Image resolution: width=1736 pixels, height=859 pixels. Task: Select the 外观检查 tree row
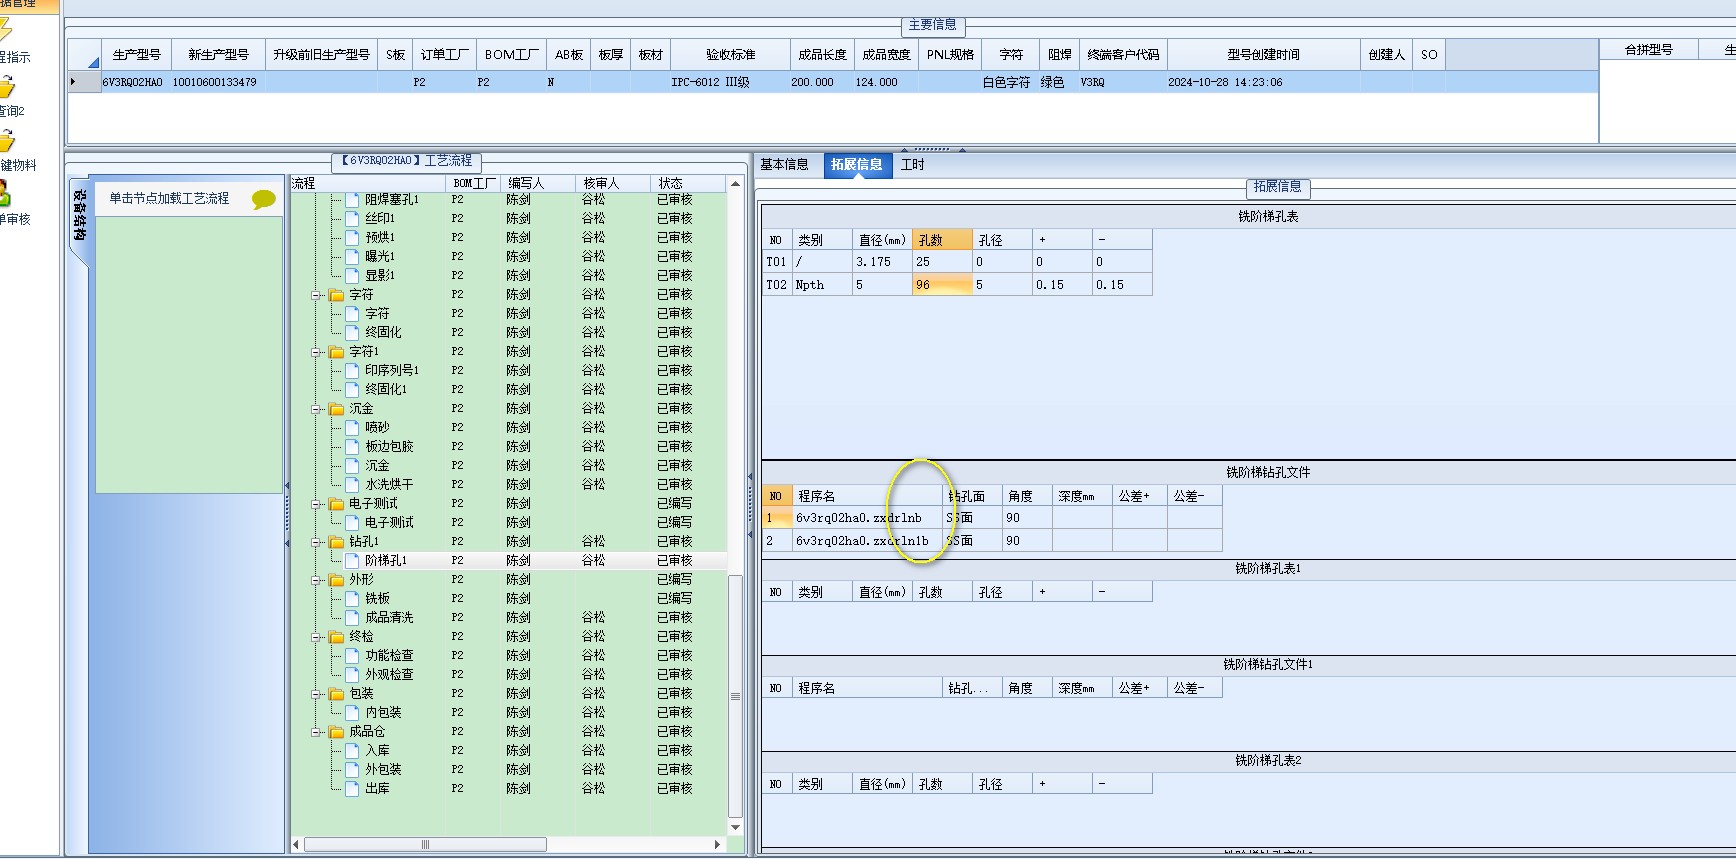tap(510, 675)
